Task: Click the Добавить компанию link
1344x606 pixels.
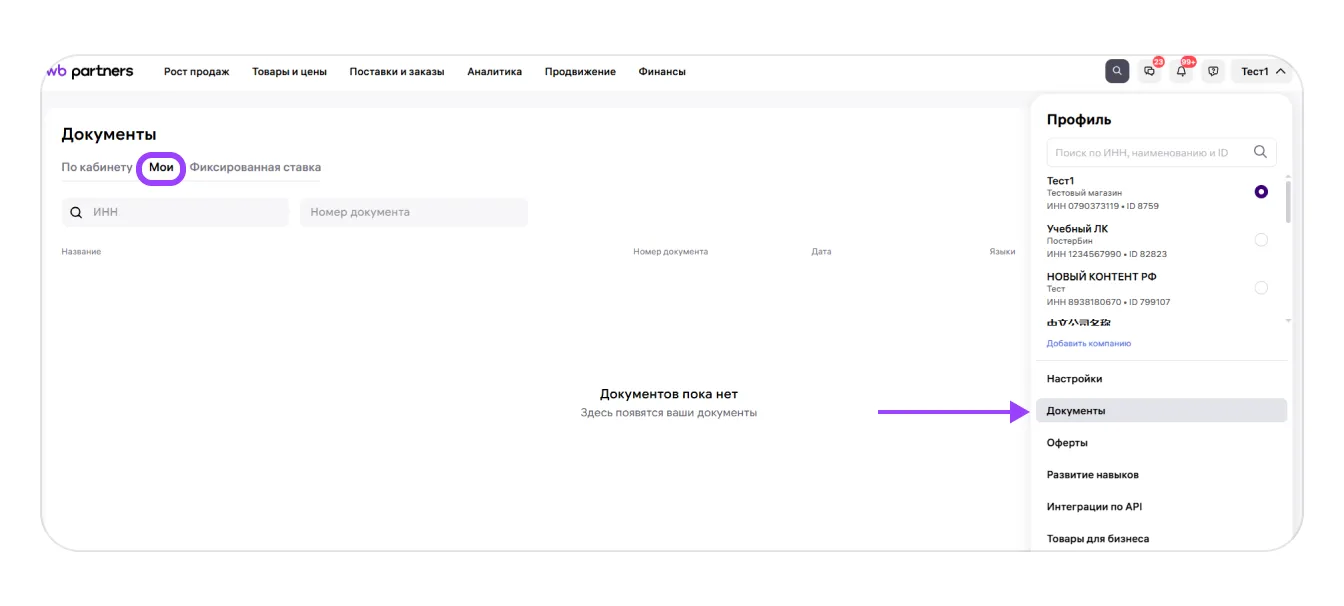Action: point(1089,343)
